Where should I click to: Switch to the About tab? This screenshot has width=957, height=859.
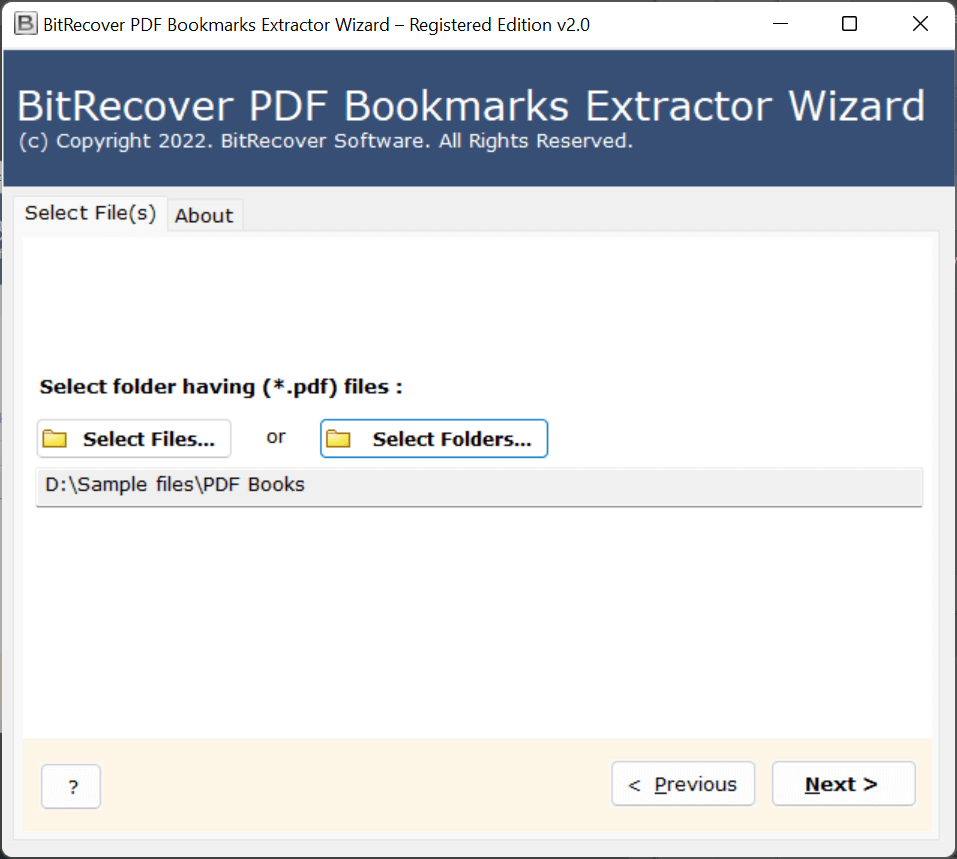(204, 215)
